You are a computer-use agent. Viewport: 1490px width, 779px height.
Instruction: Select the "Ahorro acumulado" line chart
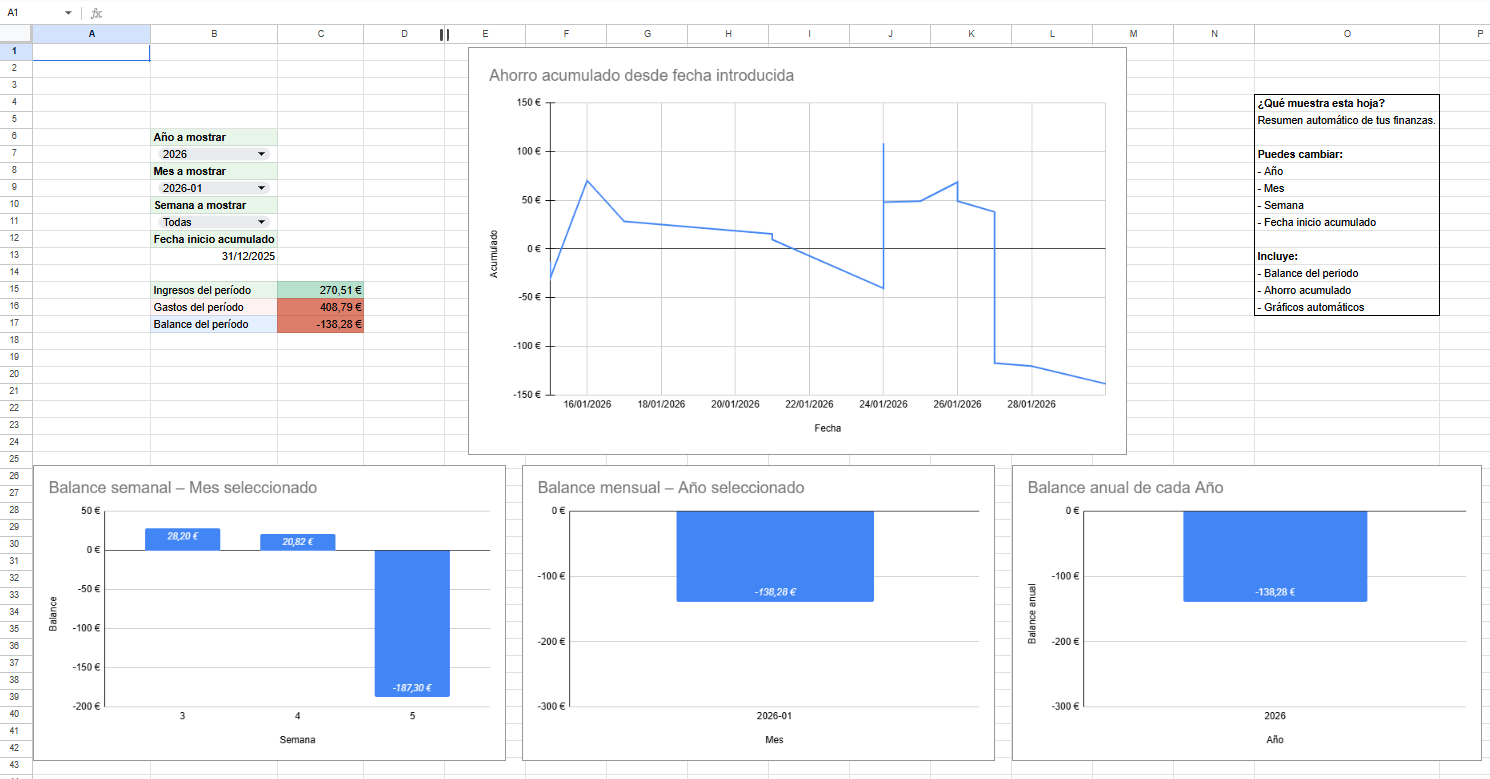797,250
